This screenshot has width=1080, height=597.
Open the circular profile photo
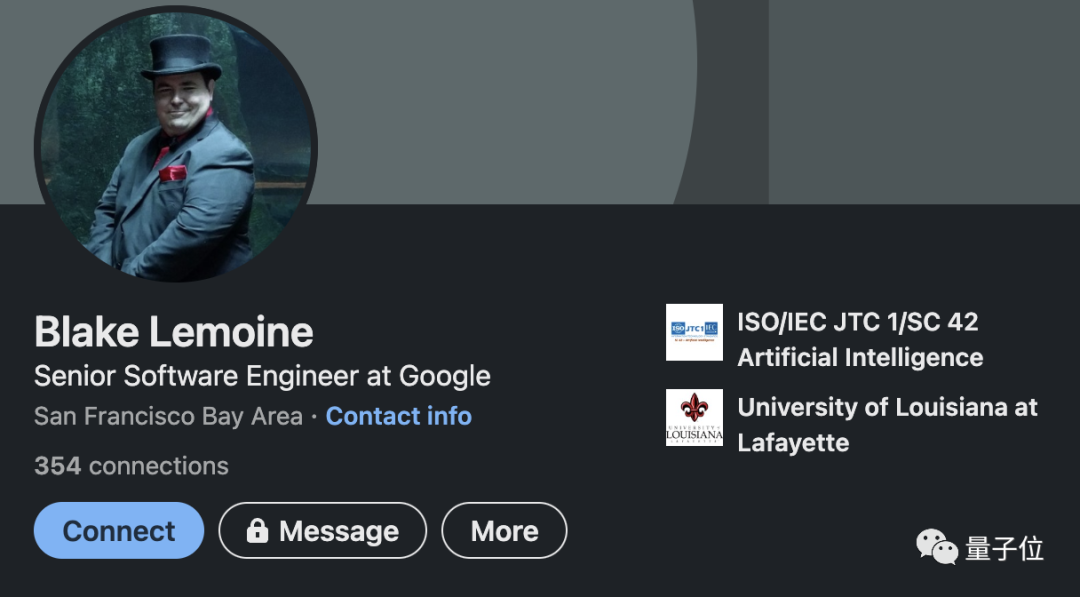176,144
